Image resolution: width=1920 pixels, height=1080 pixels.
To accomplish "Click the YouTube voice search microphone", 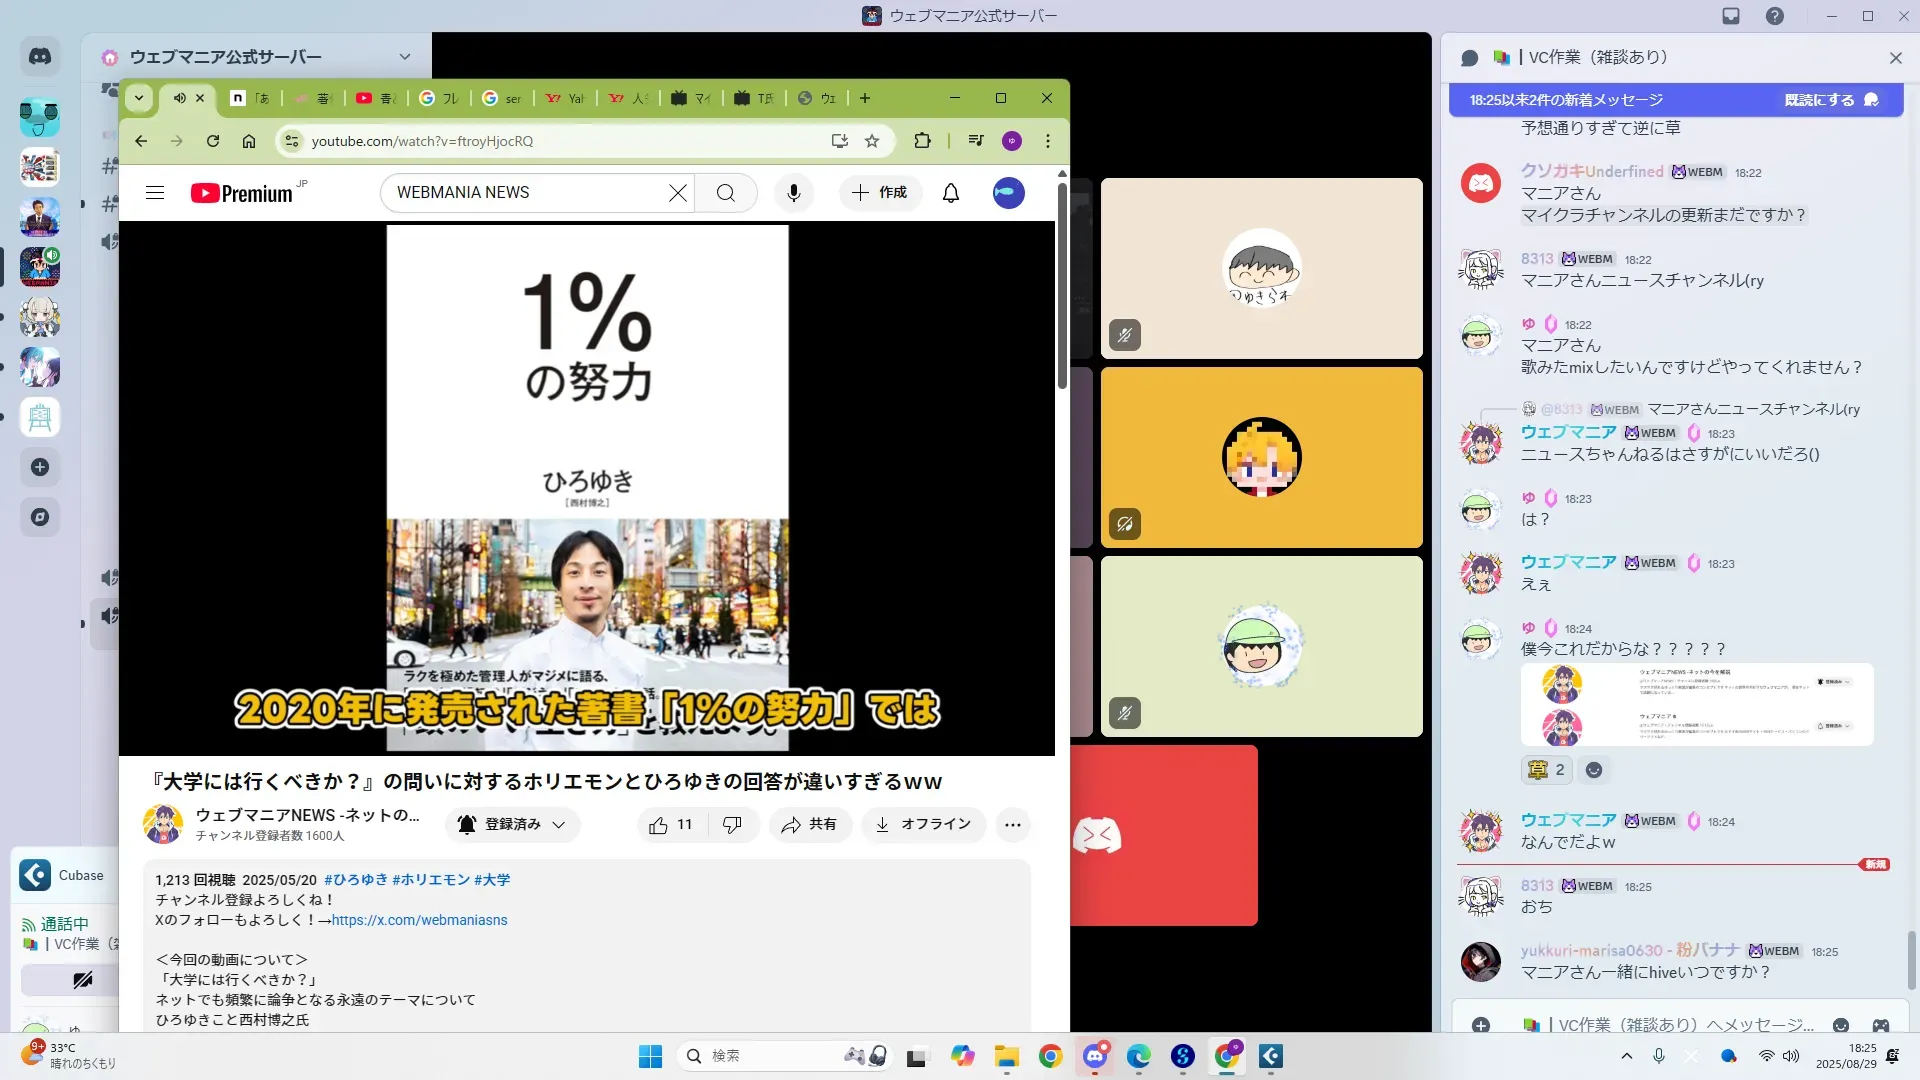I will tap(794, 193).
